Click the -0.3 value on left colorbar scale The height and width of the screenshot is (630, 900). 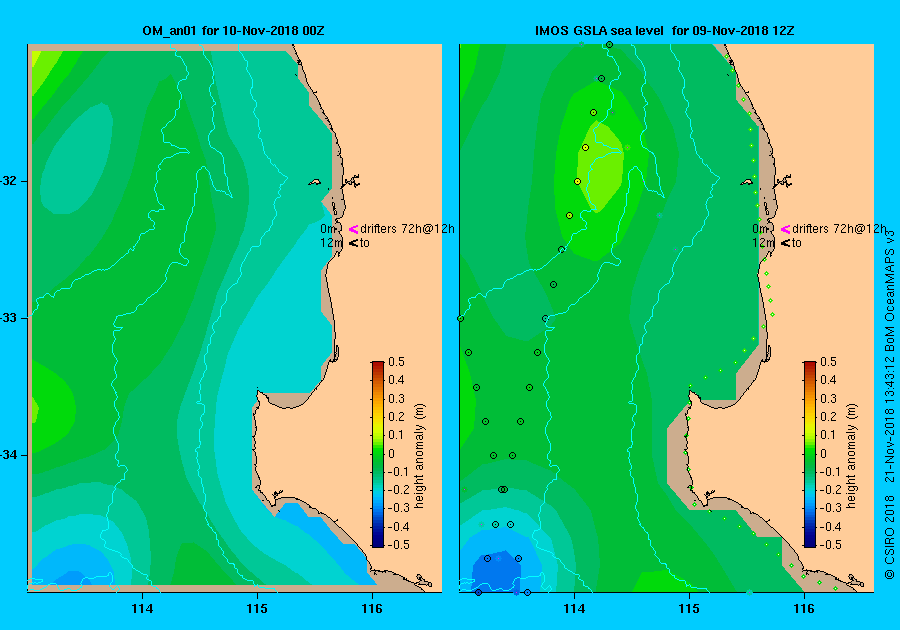pos(398,508)
